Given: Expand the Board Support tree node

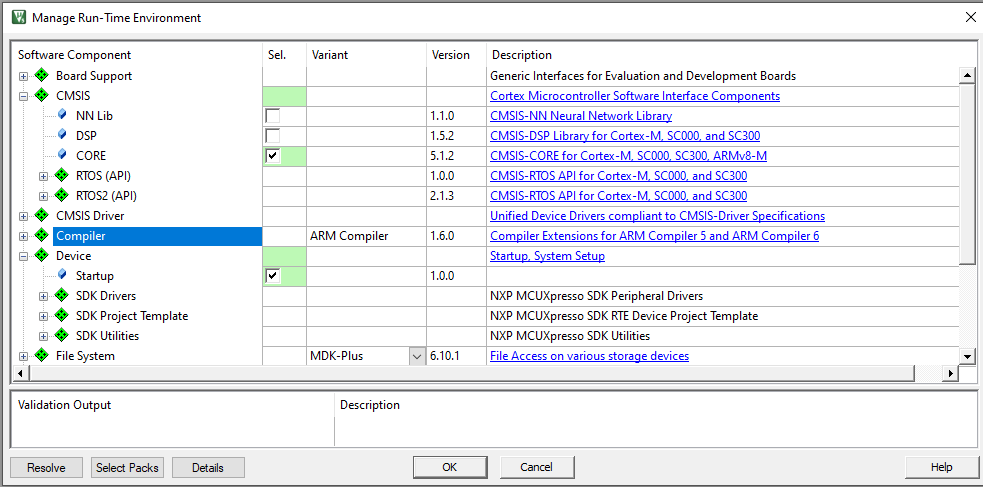Looking at the screenshot, I should click(x=23, y=76).
